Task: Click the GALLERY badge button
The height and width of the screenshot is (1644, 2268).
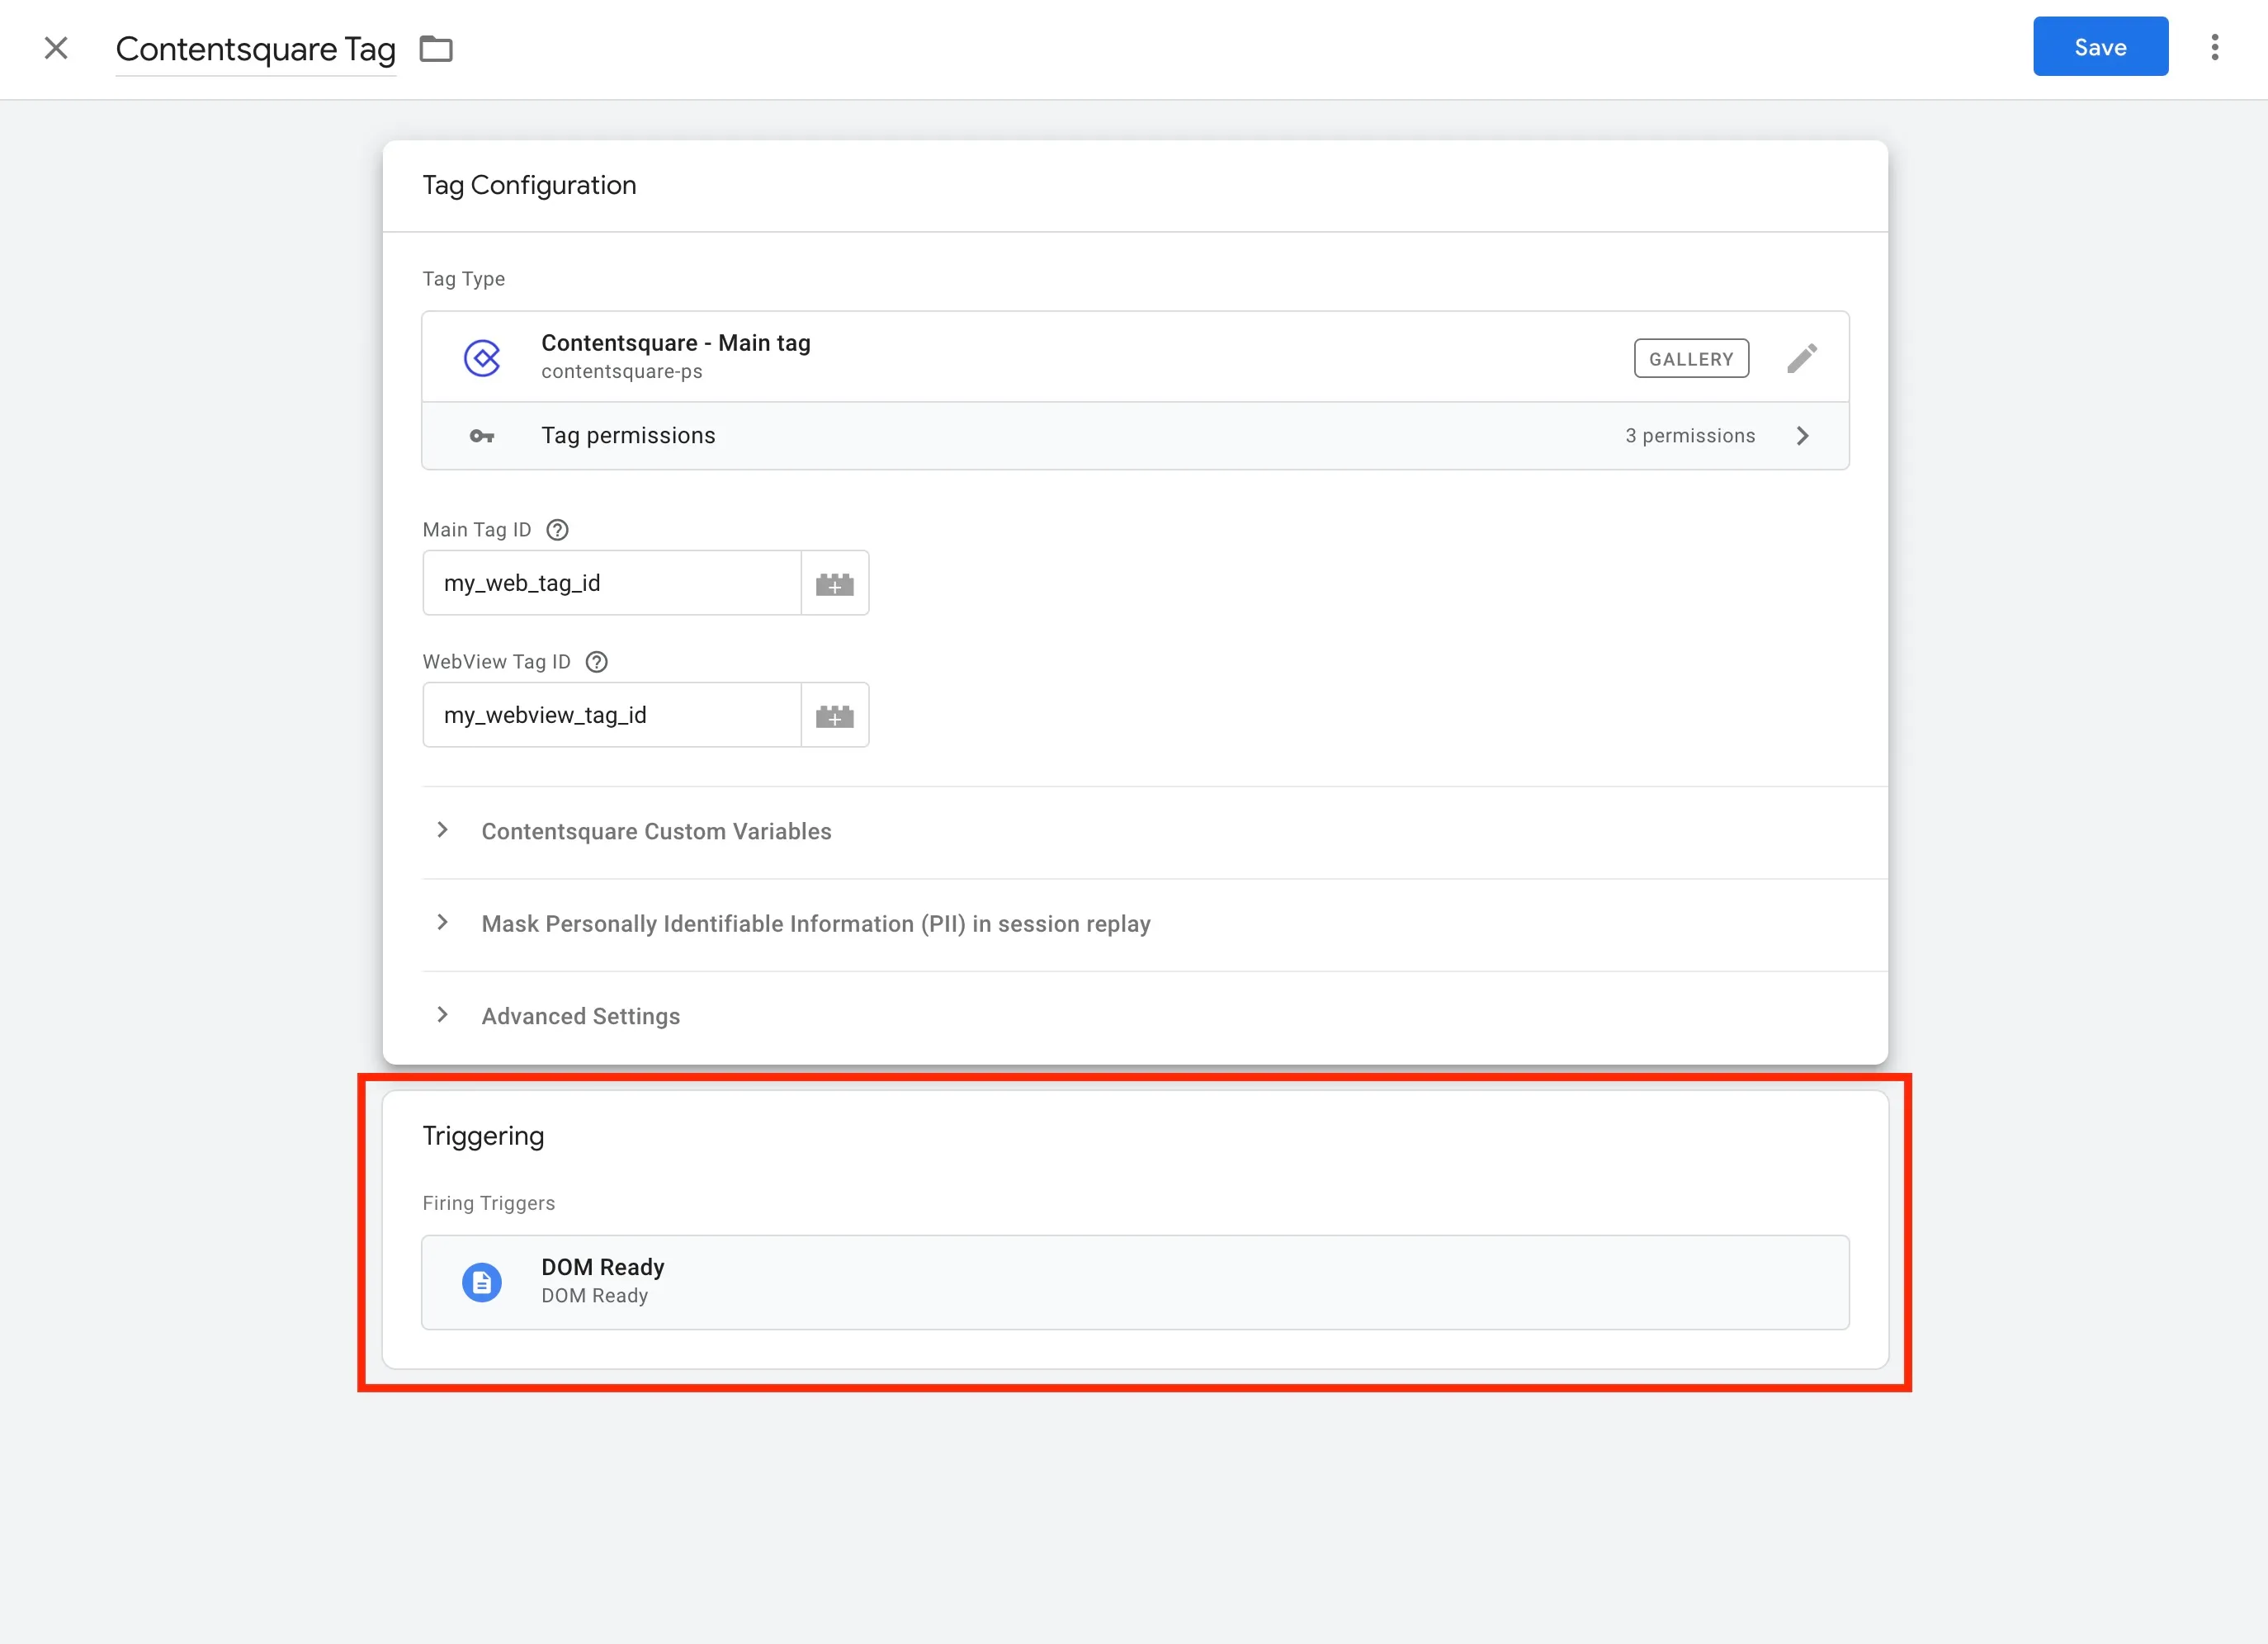Action: pyautogui.click(x=1690, y=358)
